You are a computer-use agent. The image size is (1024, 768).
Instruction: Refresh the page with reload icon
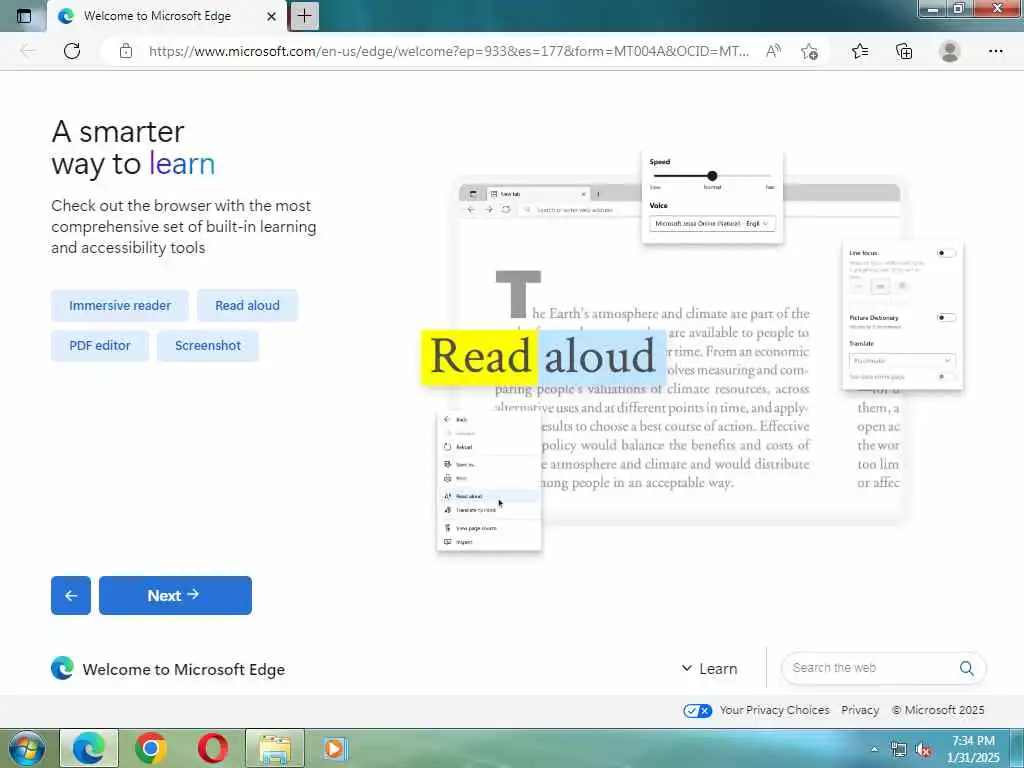(72, 51)
